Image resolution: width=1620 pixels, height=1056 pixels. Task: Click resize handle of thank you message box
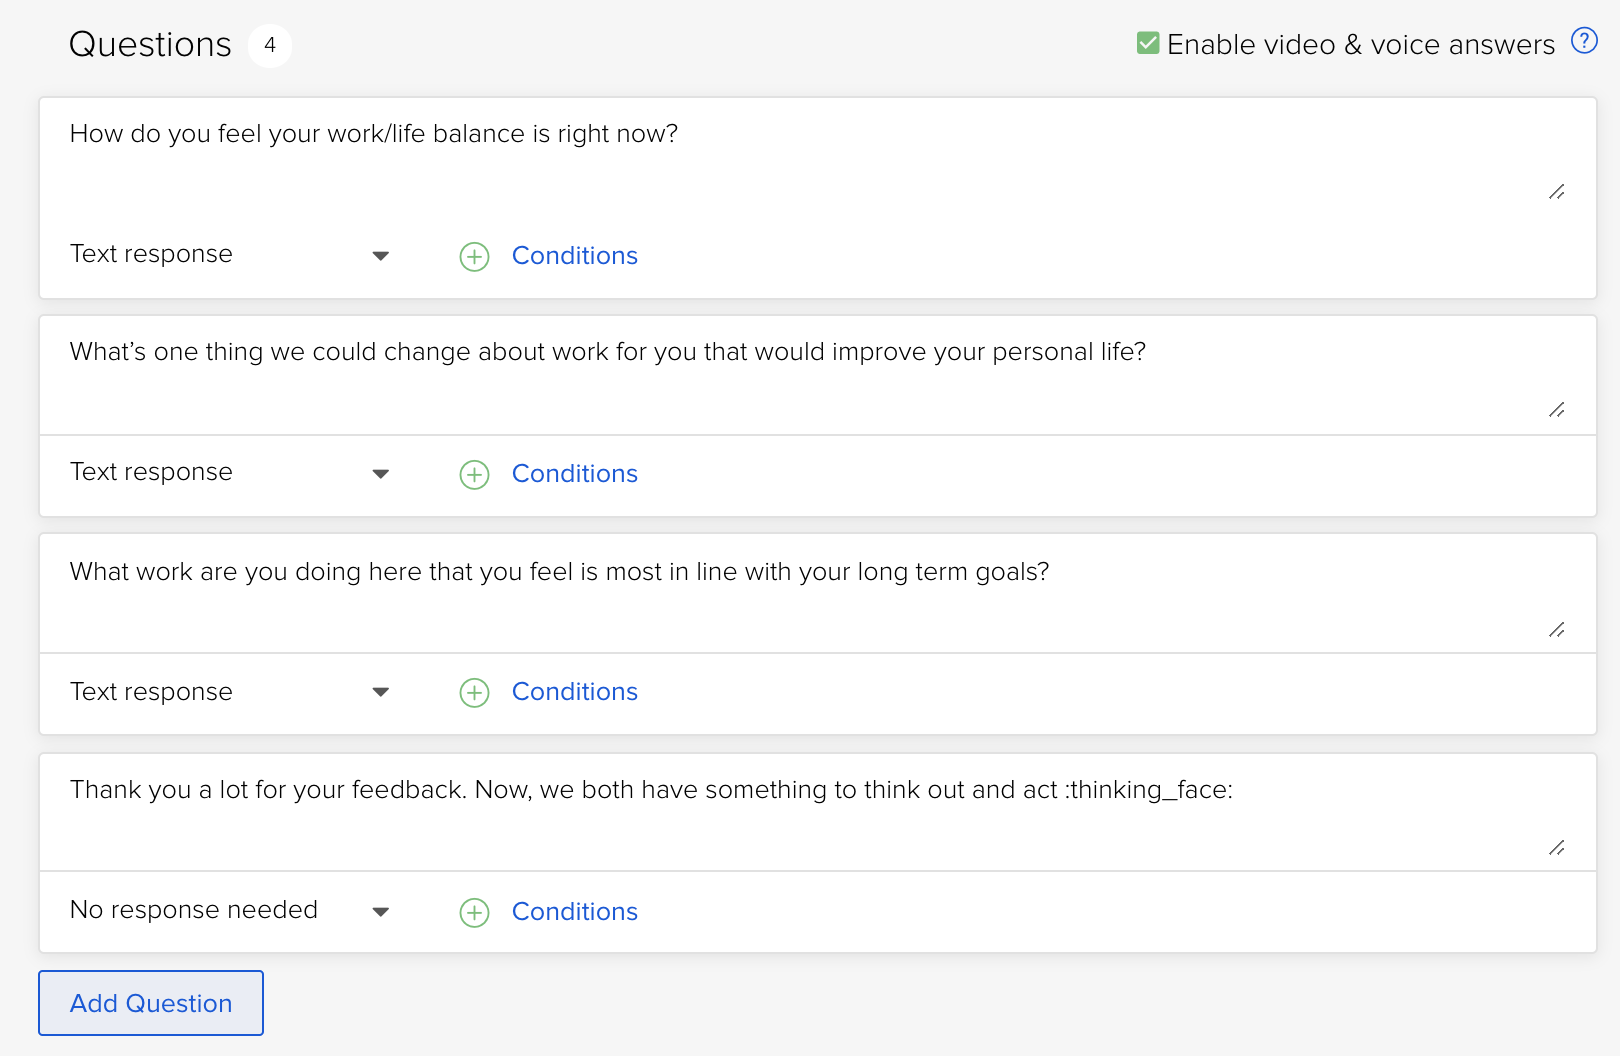pyautogui.click(x=1557, y=848)
